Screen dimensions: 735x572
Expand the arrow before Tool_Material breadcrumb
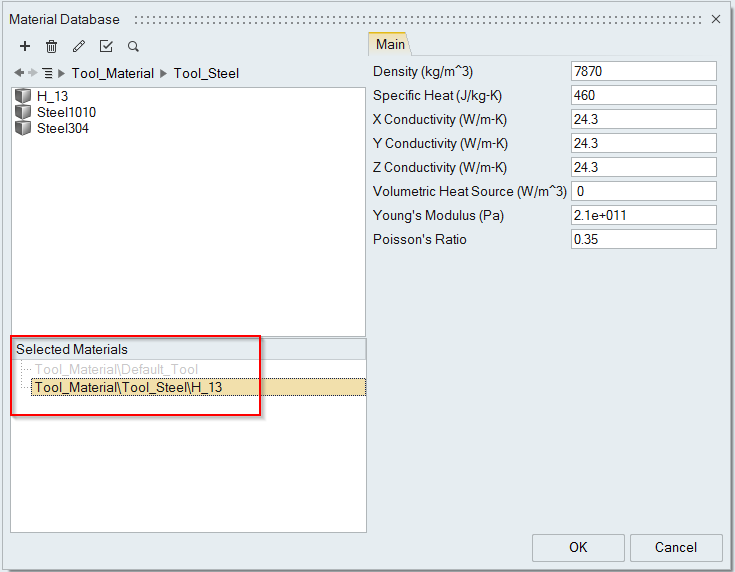click(x=62, y=73)
